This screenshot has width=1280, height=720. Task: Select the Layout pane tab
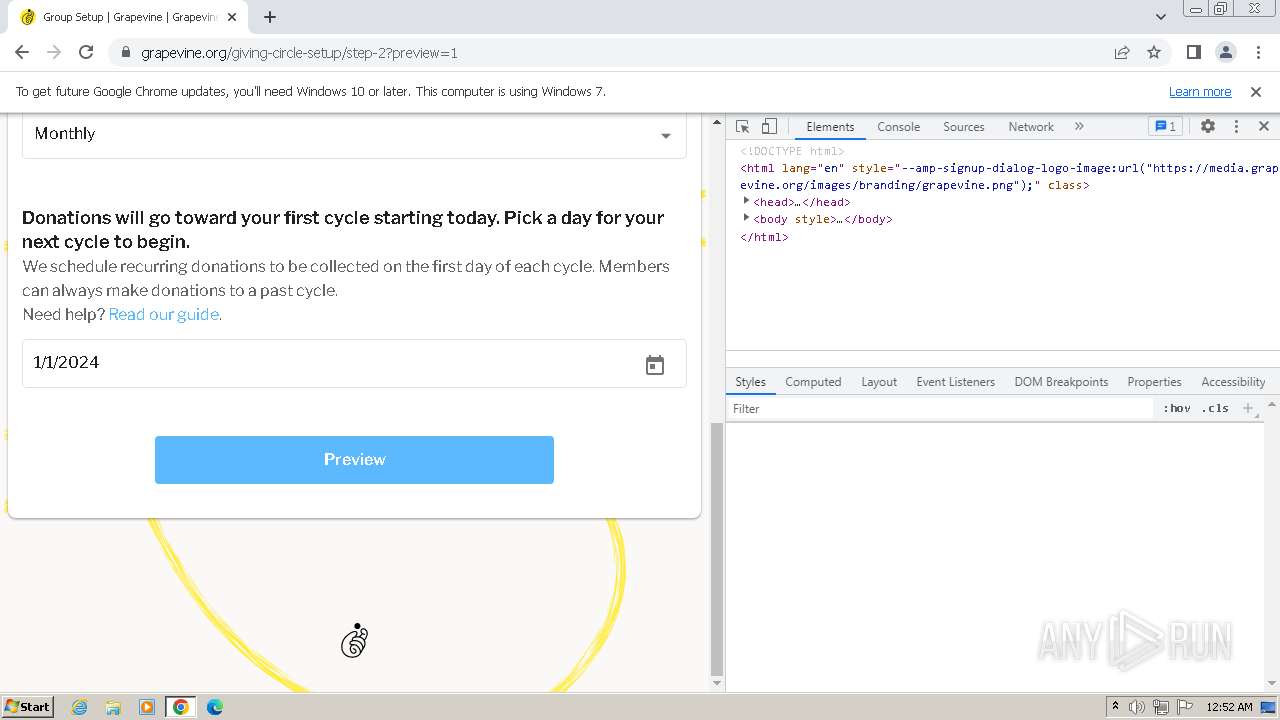(x=879, y=382)
